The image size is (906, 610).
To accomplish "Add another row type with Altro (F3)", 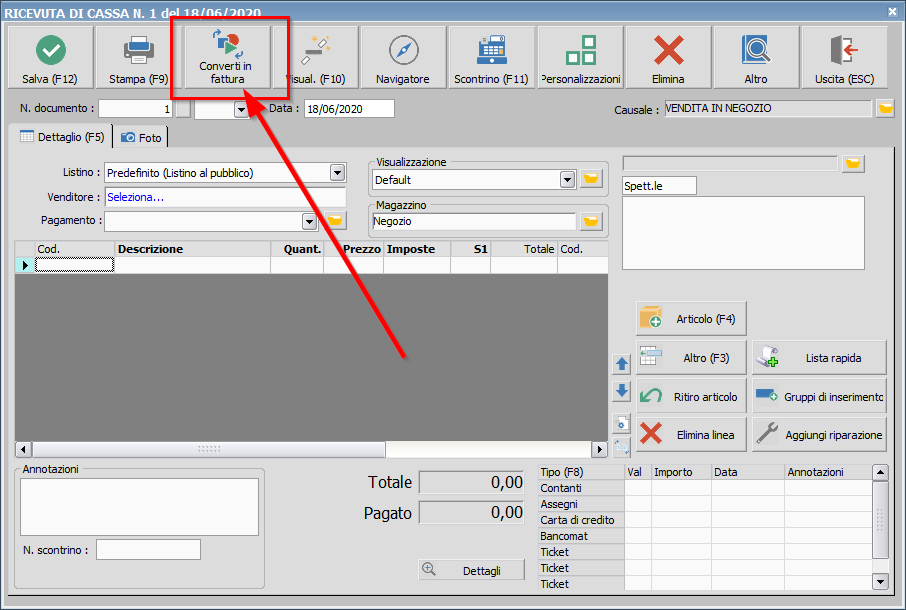I will tap(691, 358).
